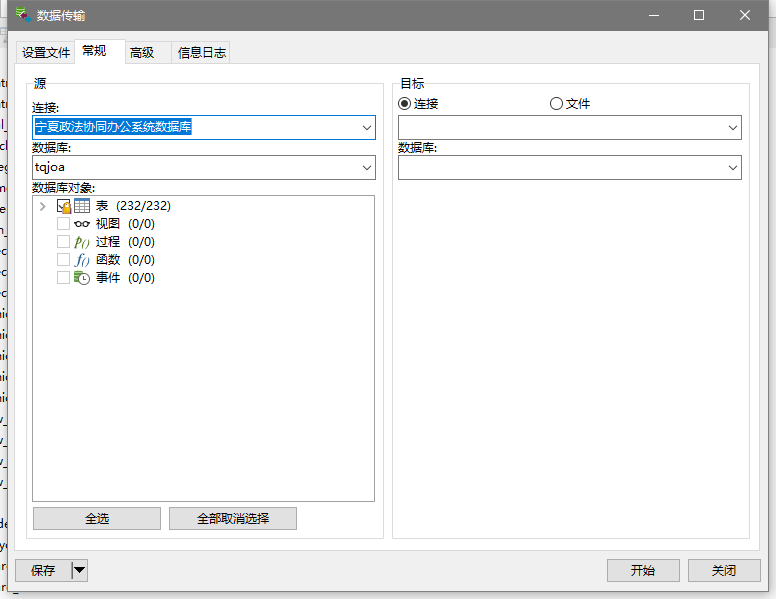776x599 pixels.
Task: Expand the 表 tree node chevron
Action: 43,206
